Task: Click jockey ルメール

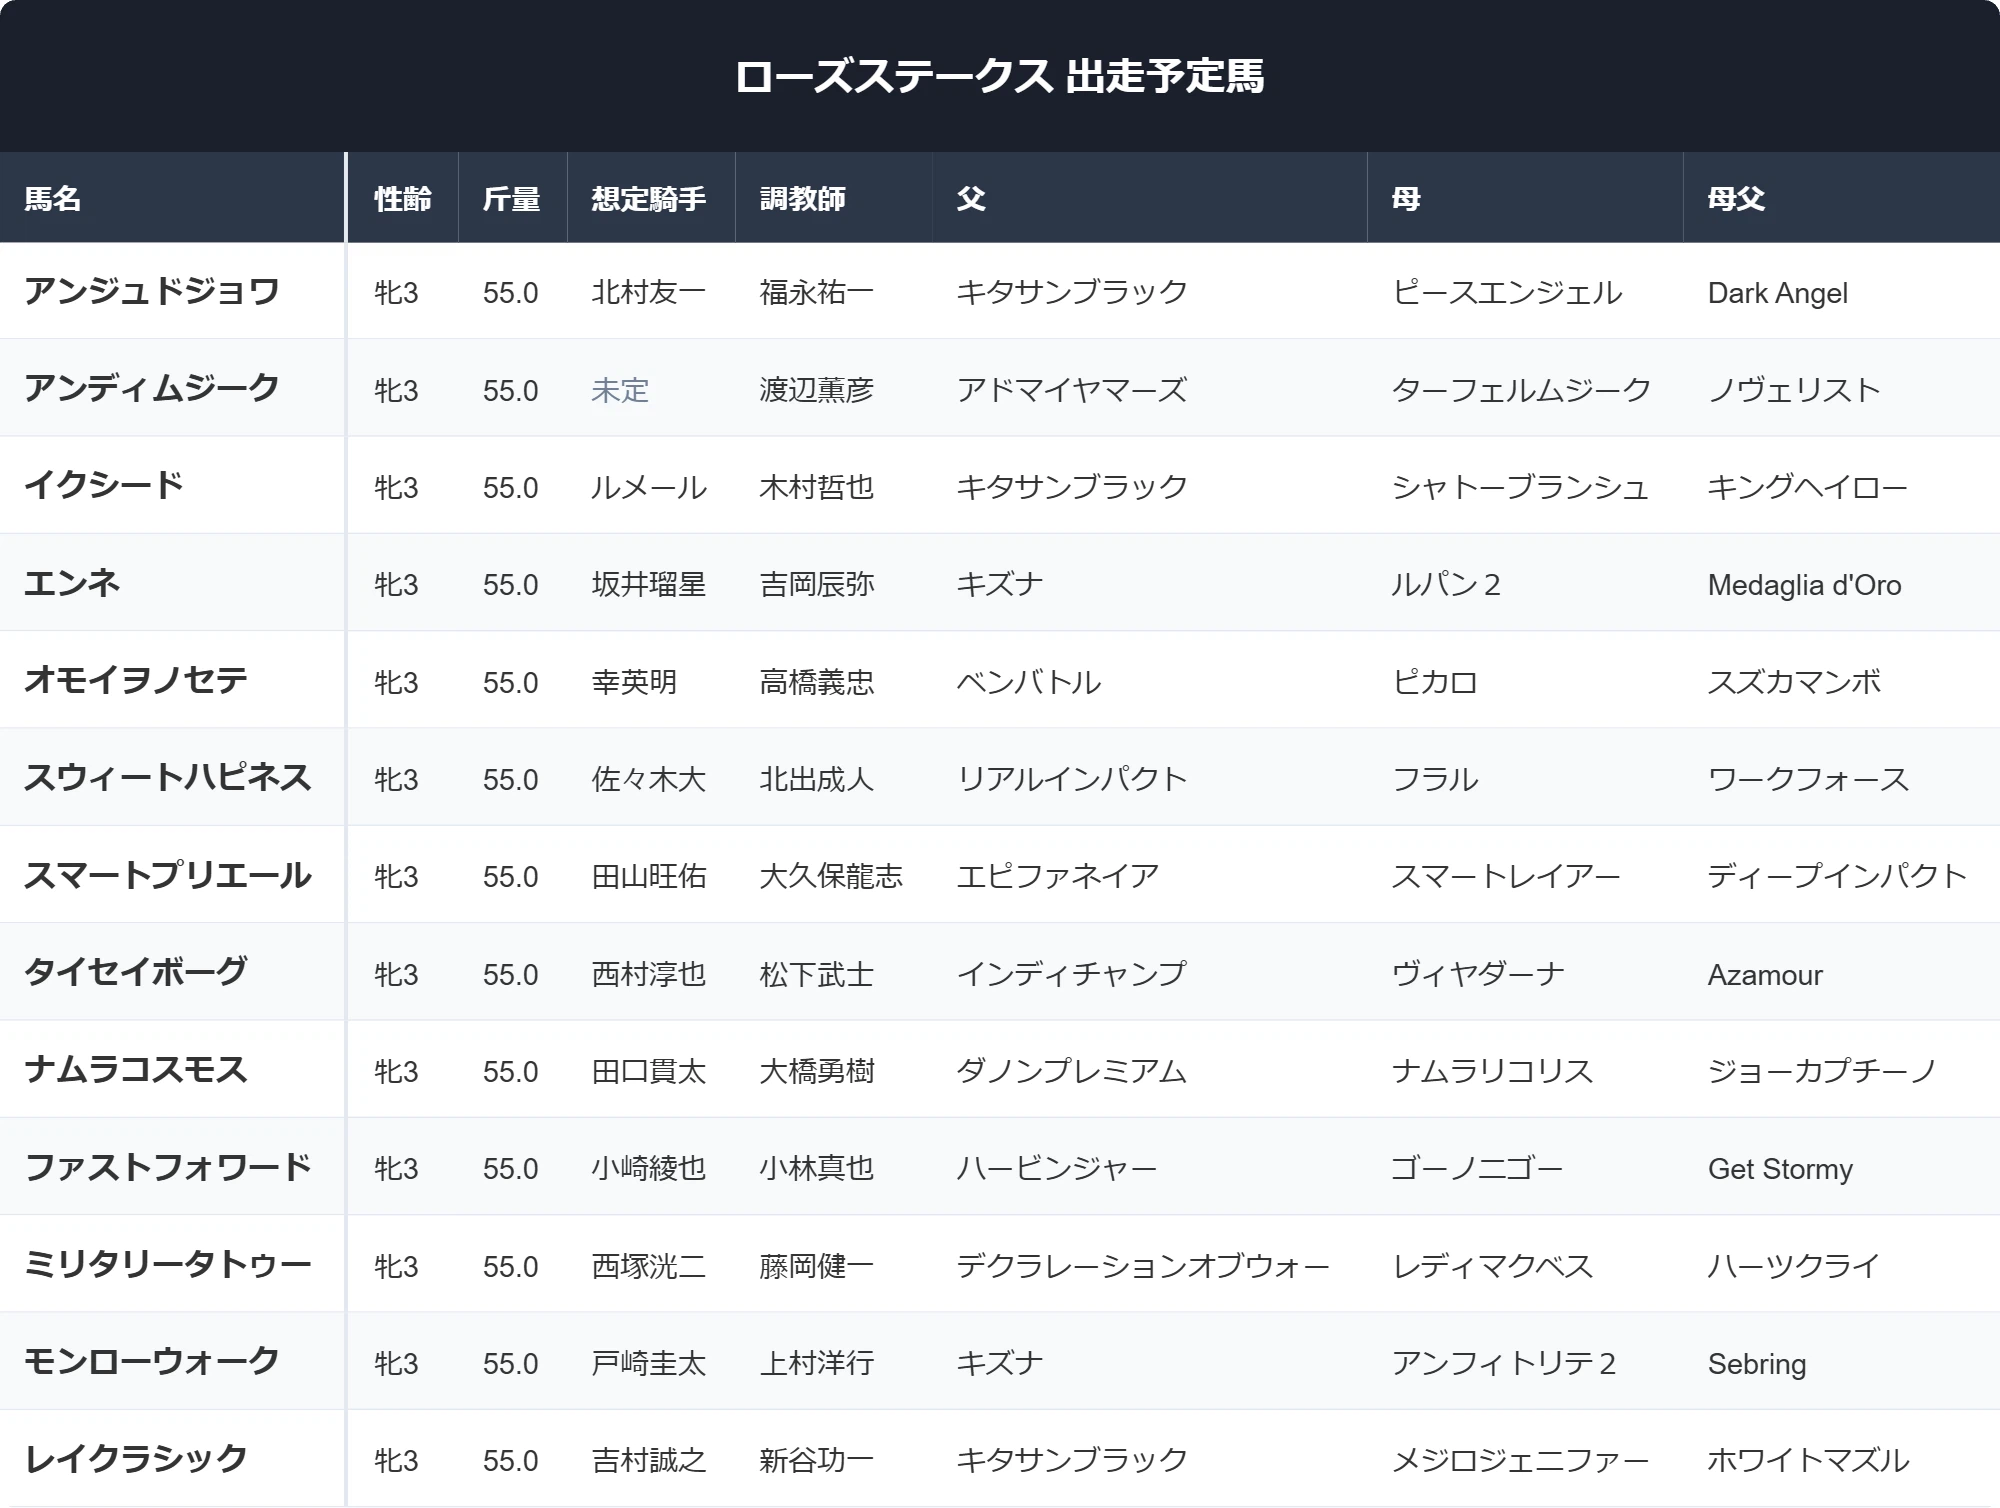Action: [649, 487]
